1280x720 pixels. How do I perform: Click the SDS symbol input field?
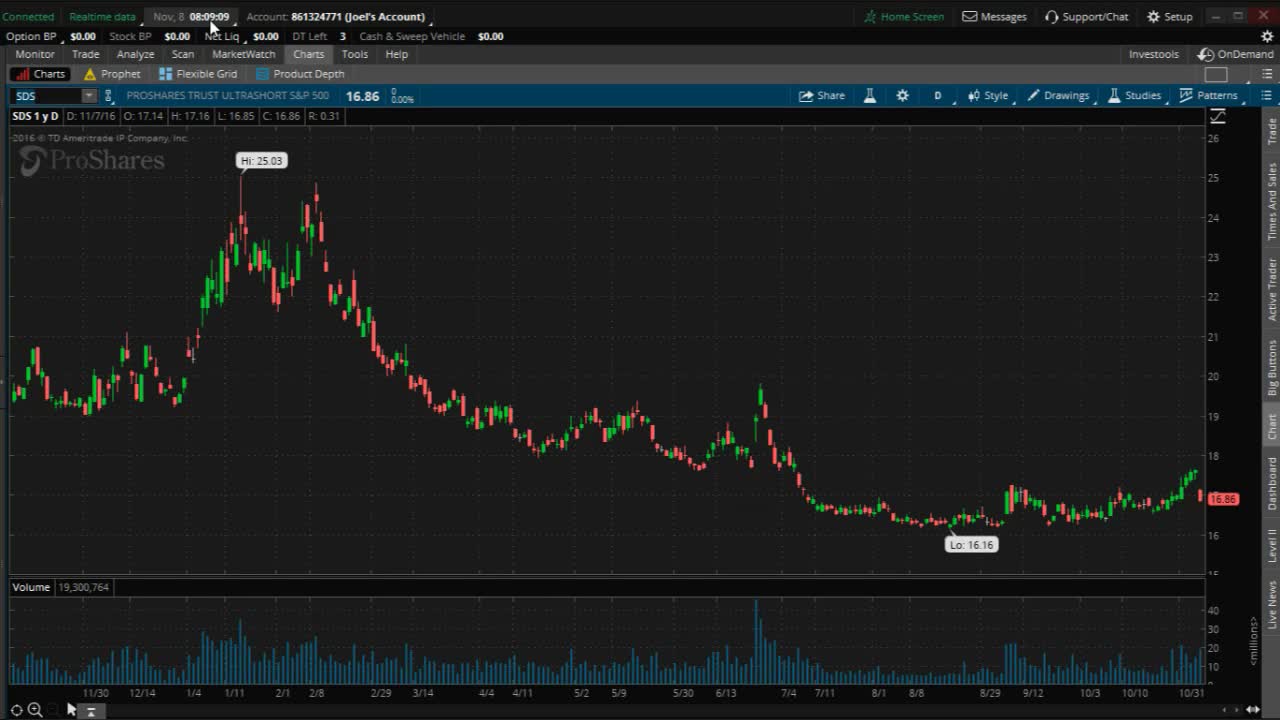(x=46, y=96)
